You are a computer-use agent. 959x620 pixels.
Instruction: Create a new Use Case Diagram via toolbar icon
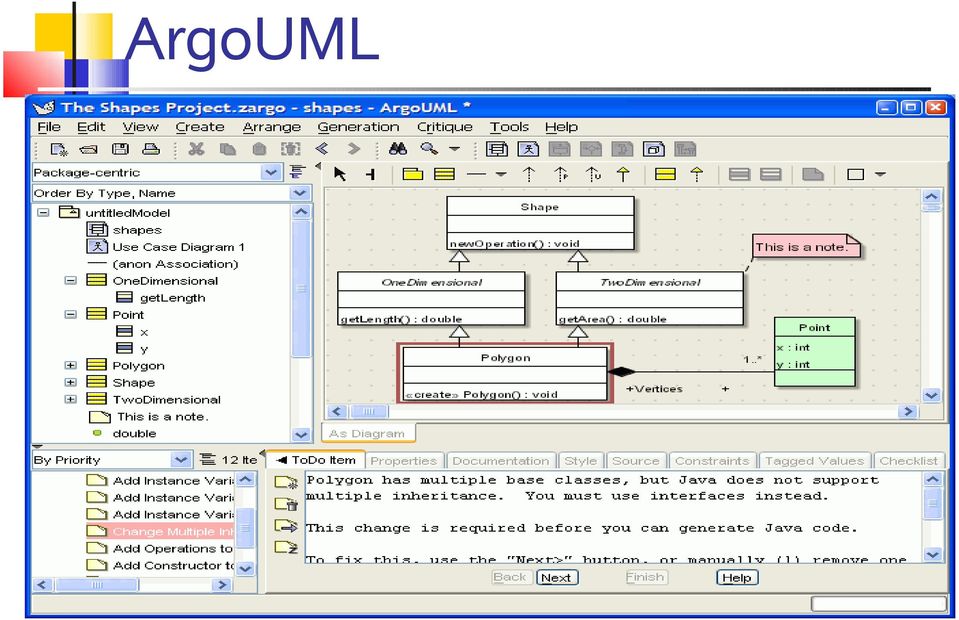[528, 149]
